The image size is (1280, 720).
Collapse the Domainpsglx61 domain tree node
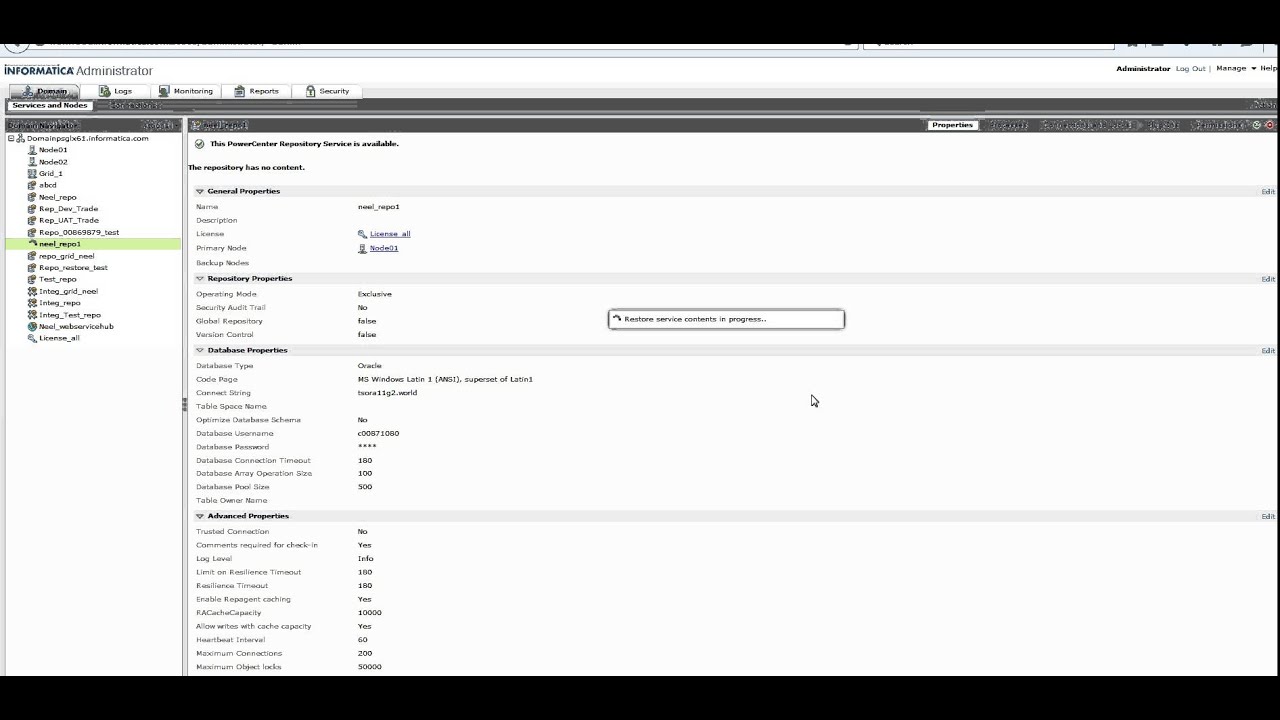[x=11, y=138]
